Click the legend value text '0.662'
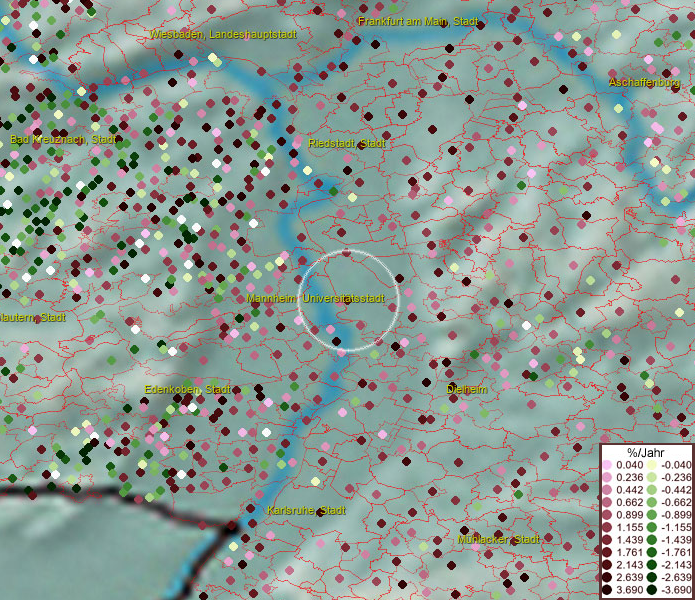 click(629, 503)
